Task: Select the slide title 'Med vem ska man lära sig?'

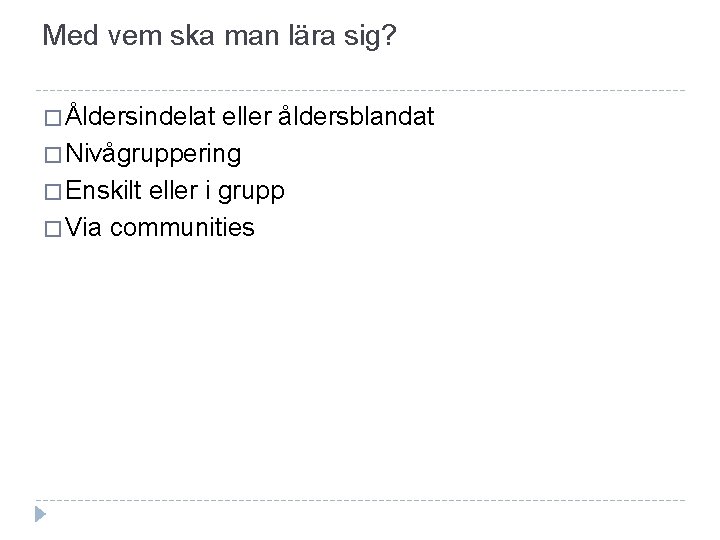Action: click(x=220, y=37)
